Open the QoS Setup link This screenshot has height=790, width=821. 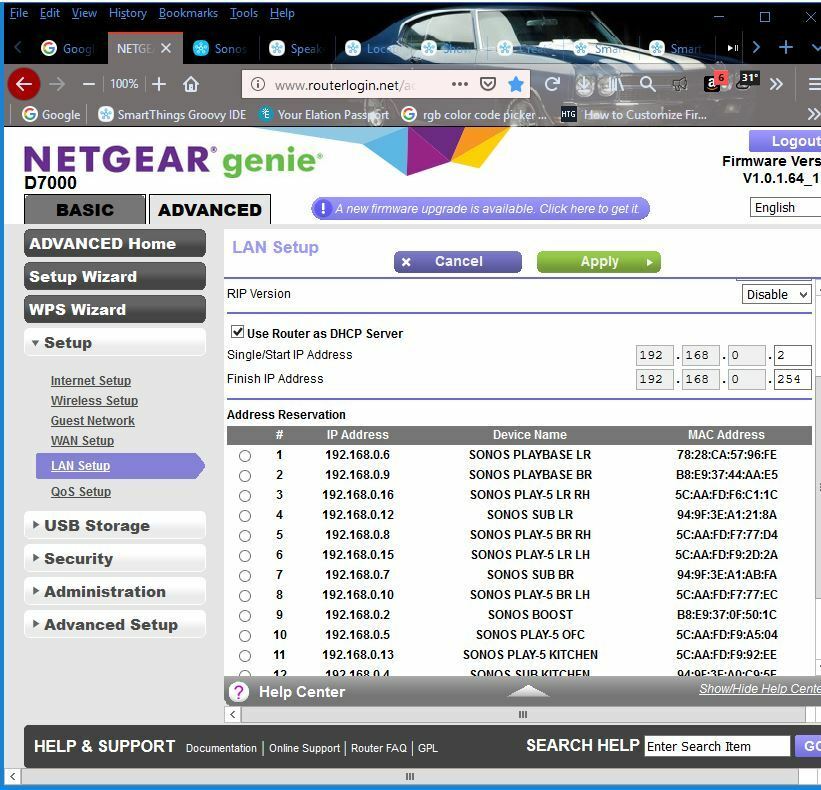pyautogui.click(x=81, y=492)
